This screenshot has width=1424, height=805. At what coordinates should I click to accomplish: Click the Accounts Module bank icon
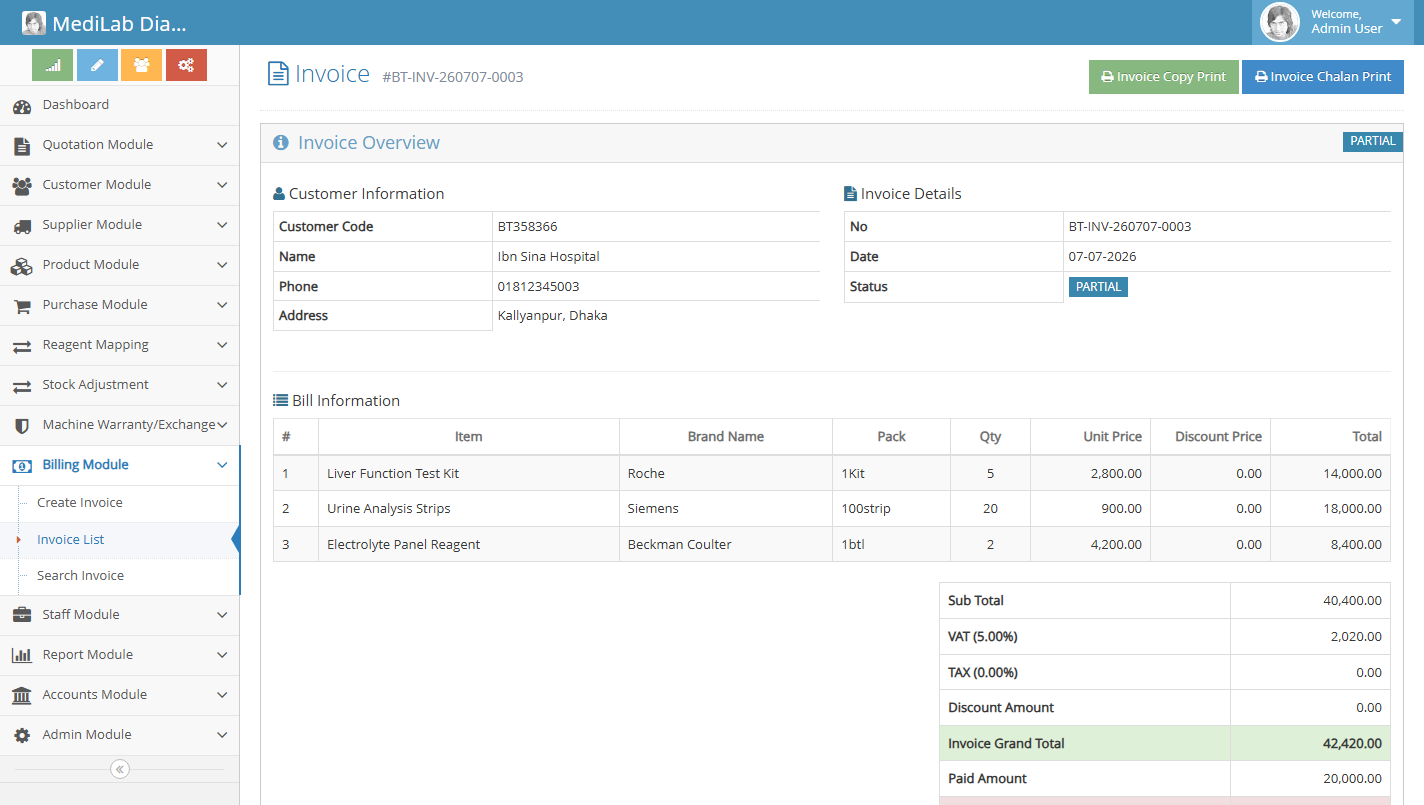pos(22,696)
